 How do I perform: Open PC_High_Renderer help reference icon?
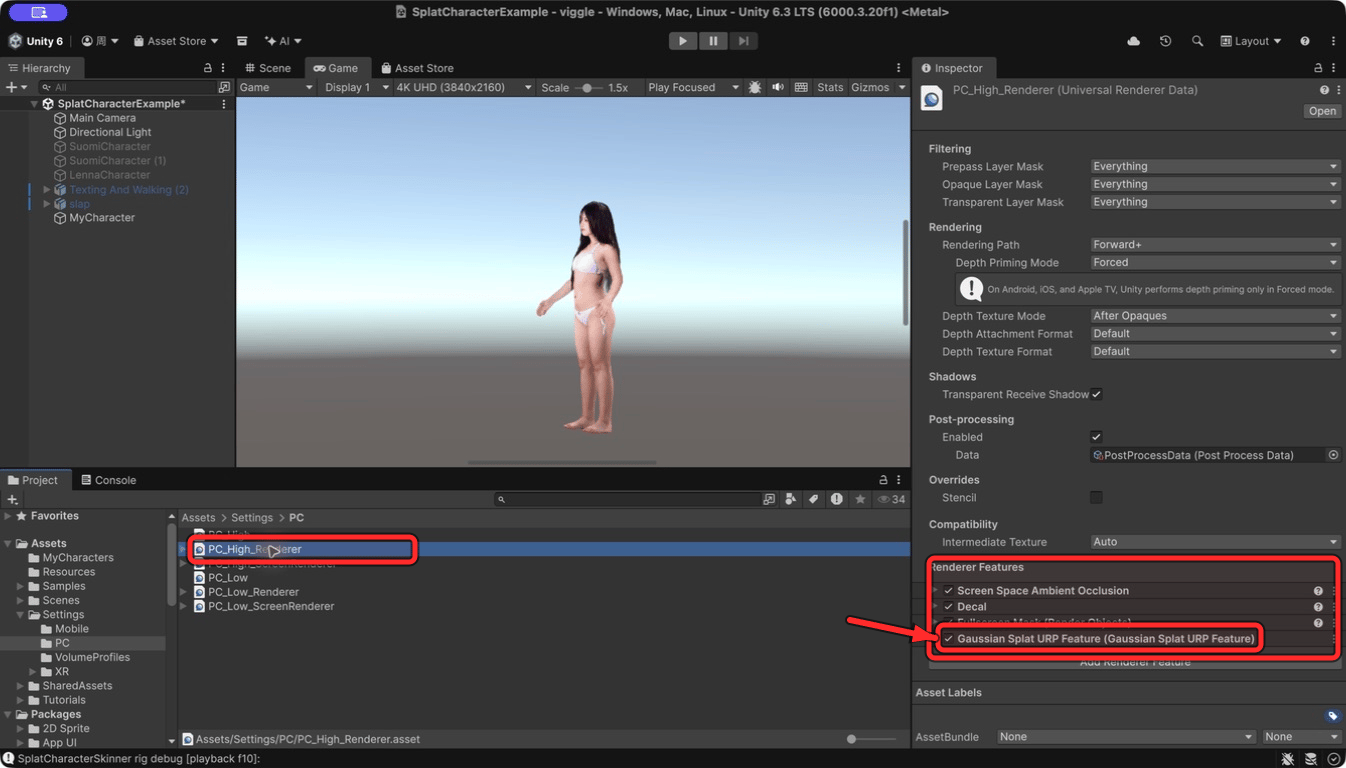point(1324,90)
